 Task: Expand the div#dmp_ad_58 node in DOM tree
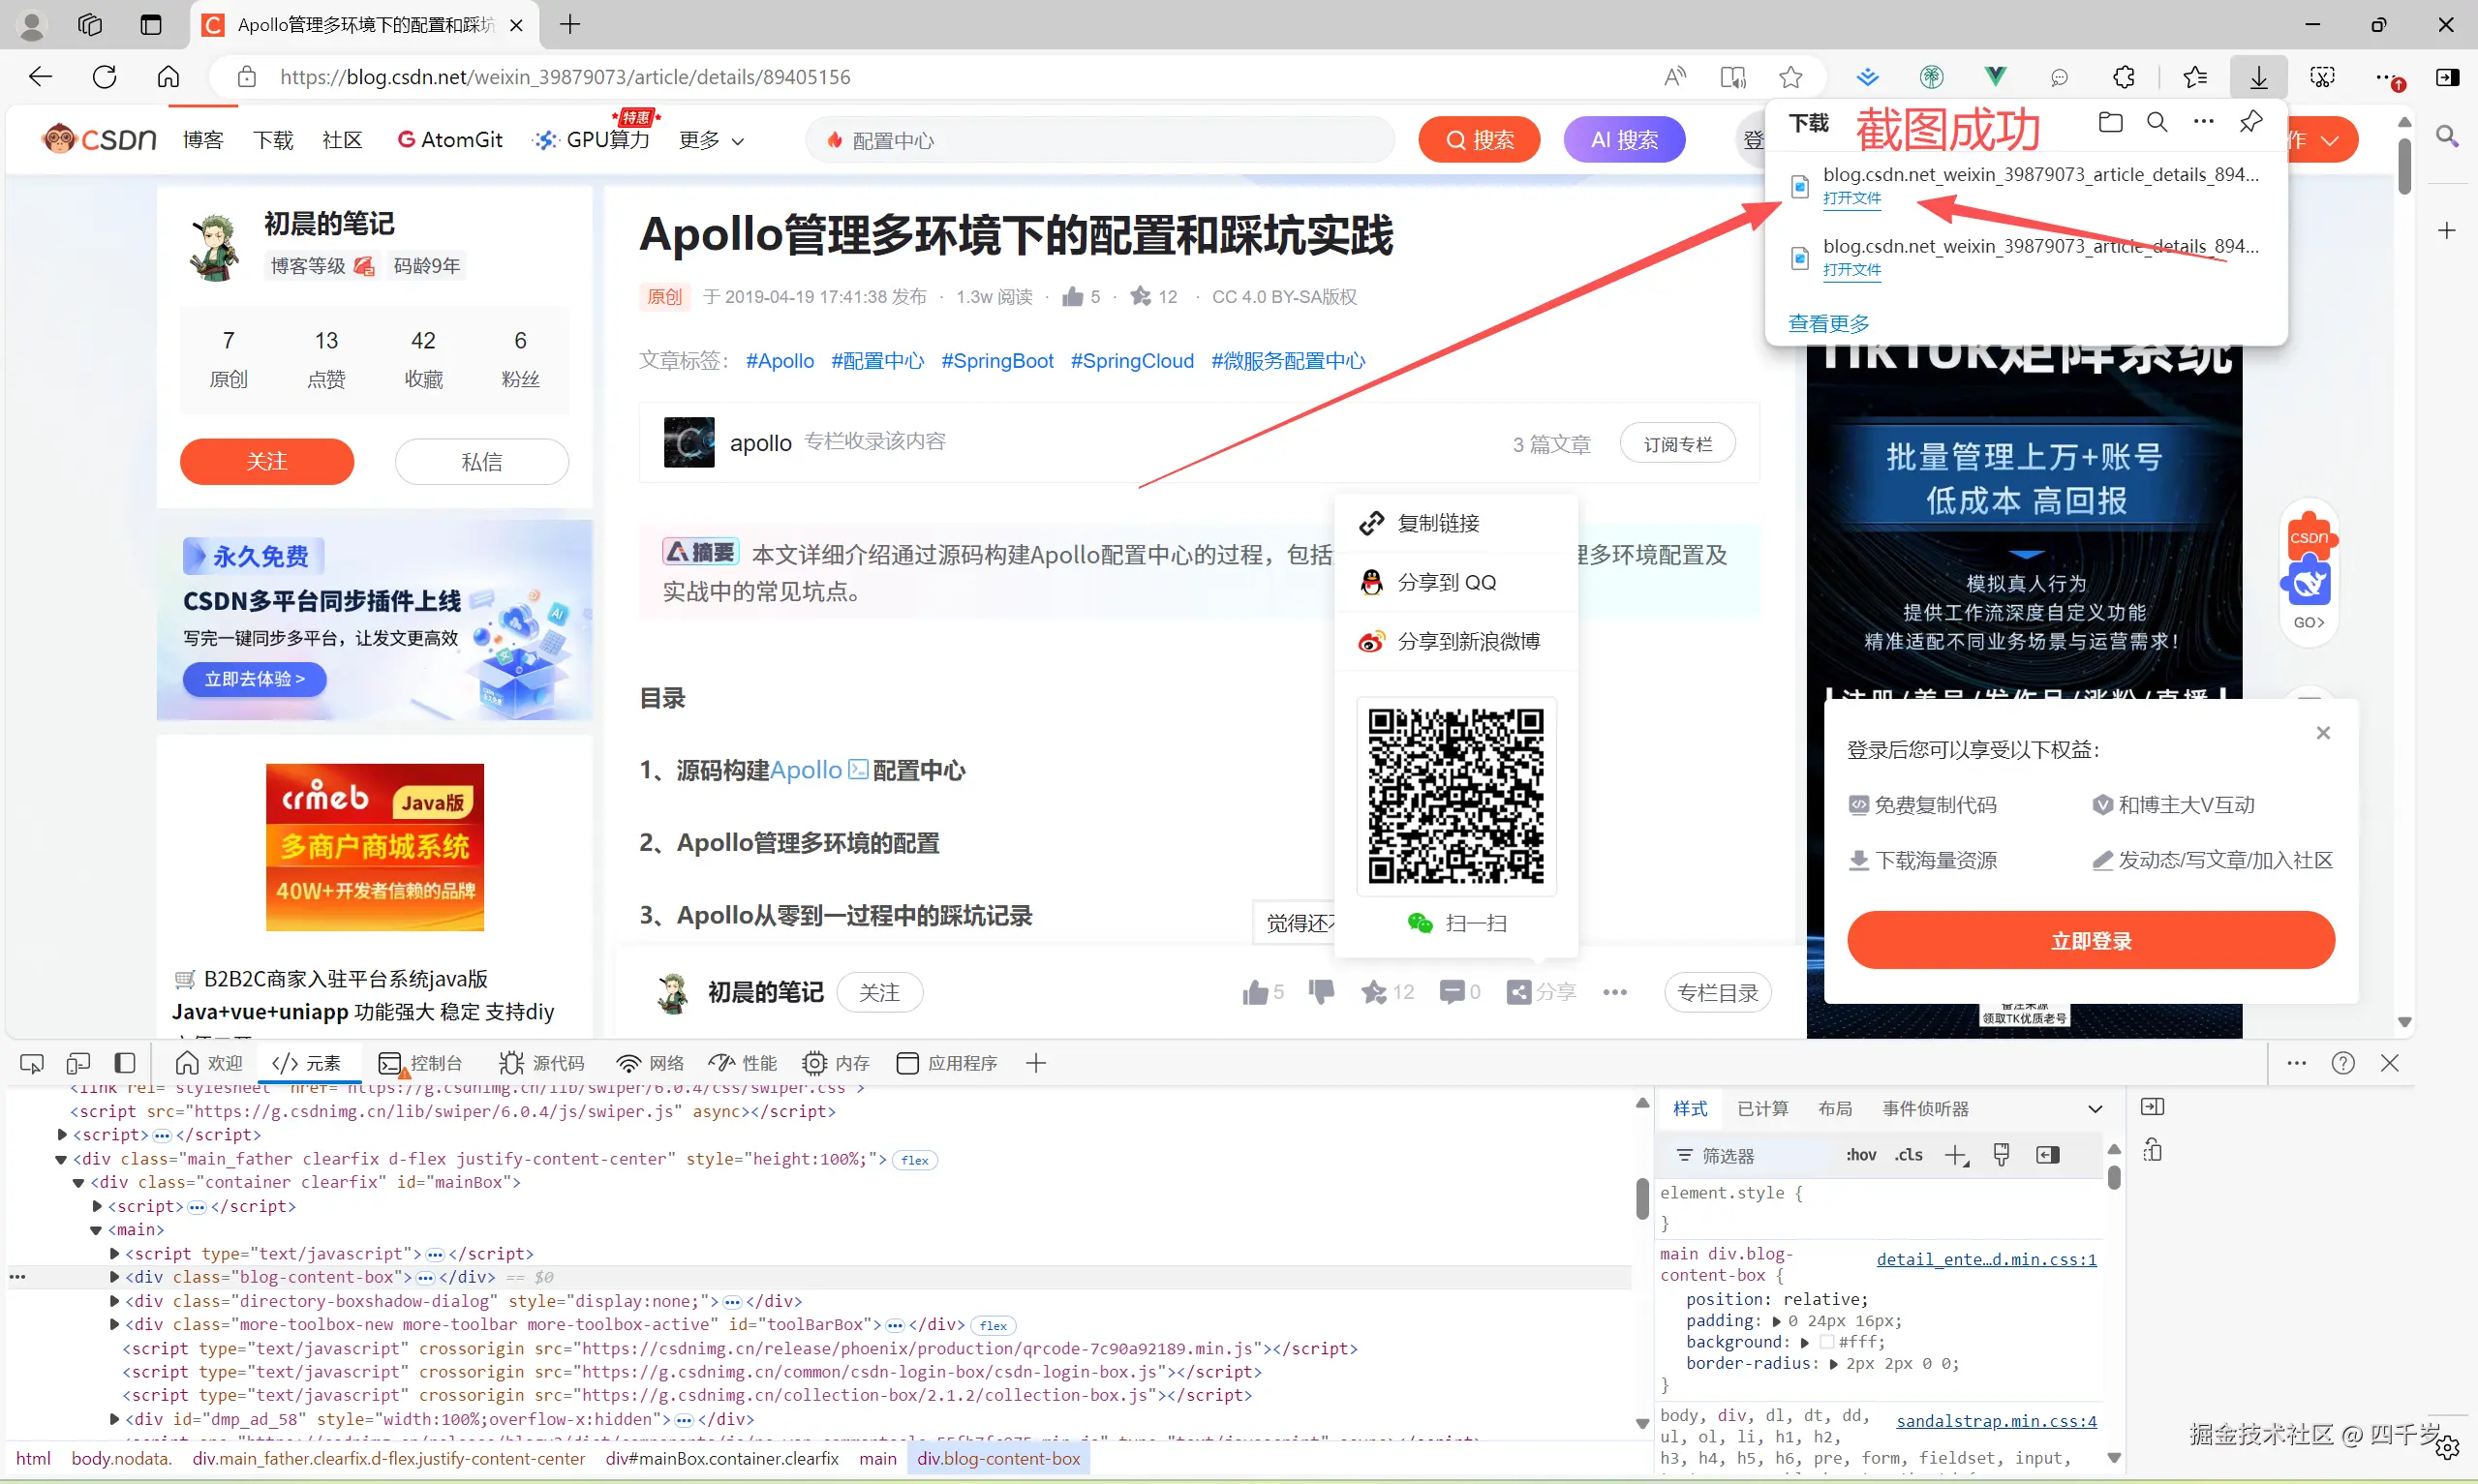point(113,1418)
